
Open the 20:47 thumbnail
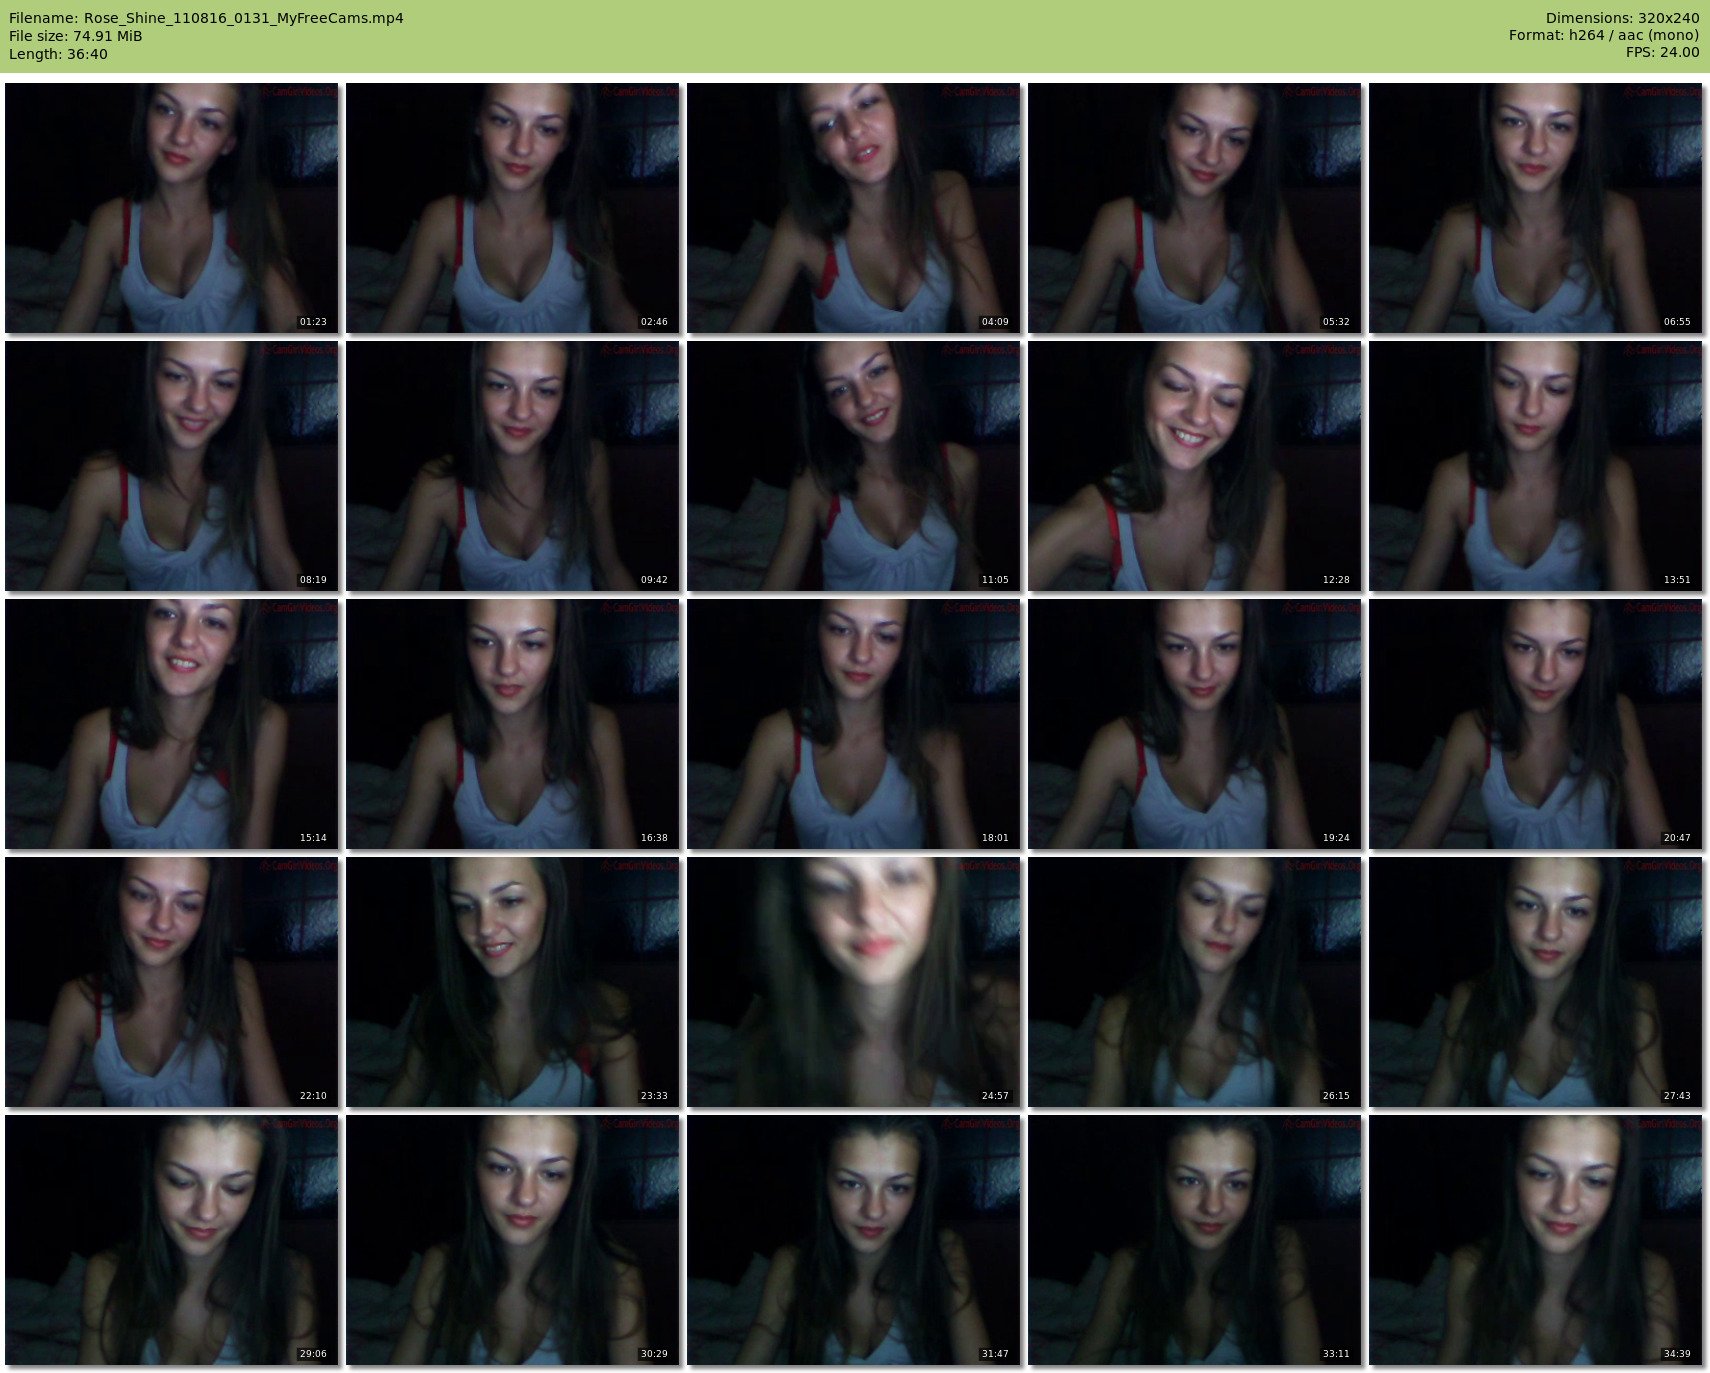[x=1535, y=723]
